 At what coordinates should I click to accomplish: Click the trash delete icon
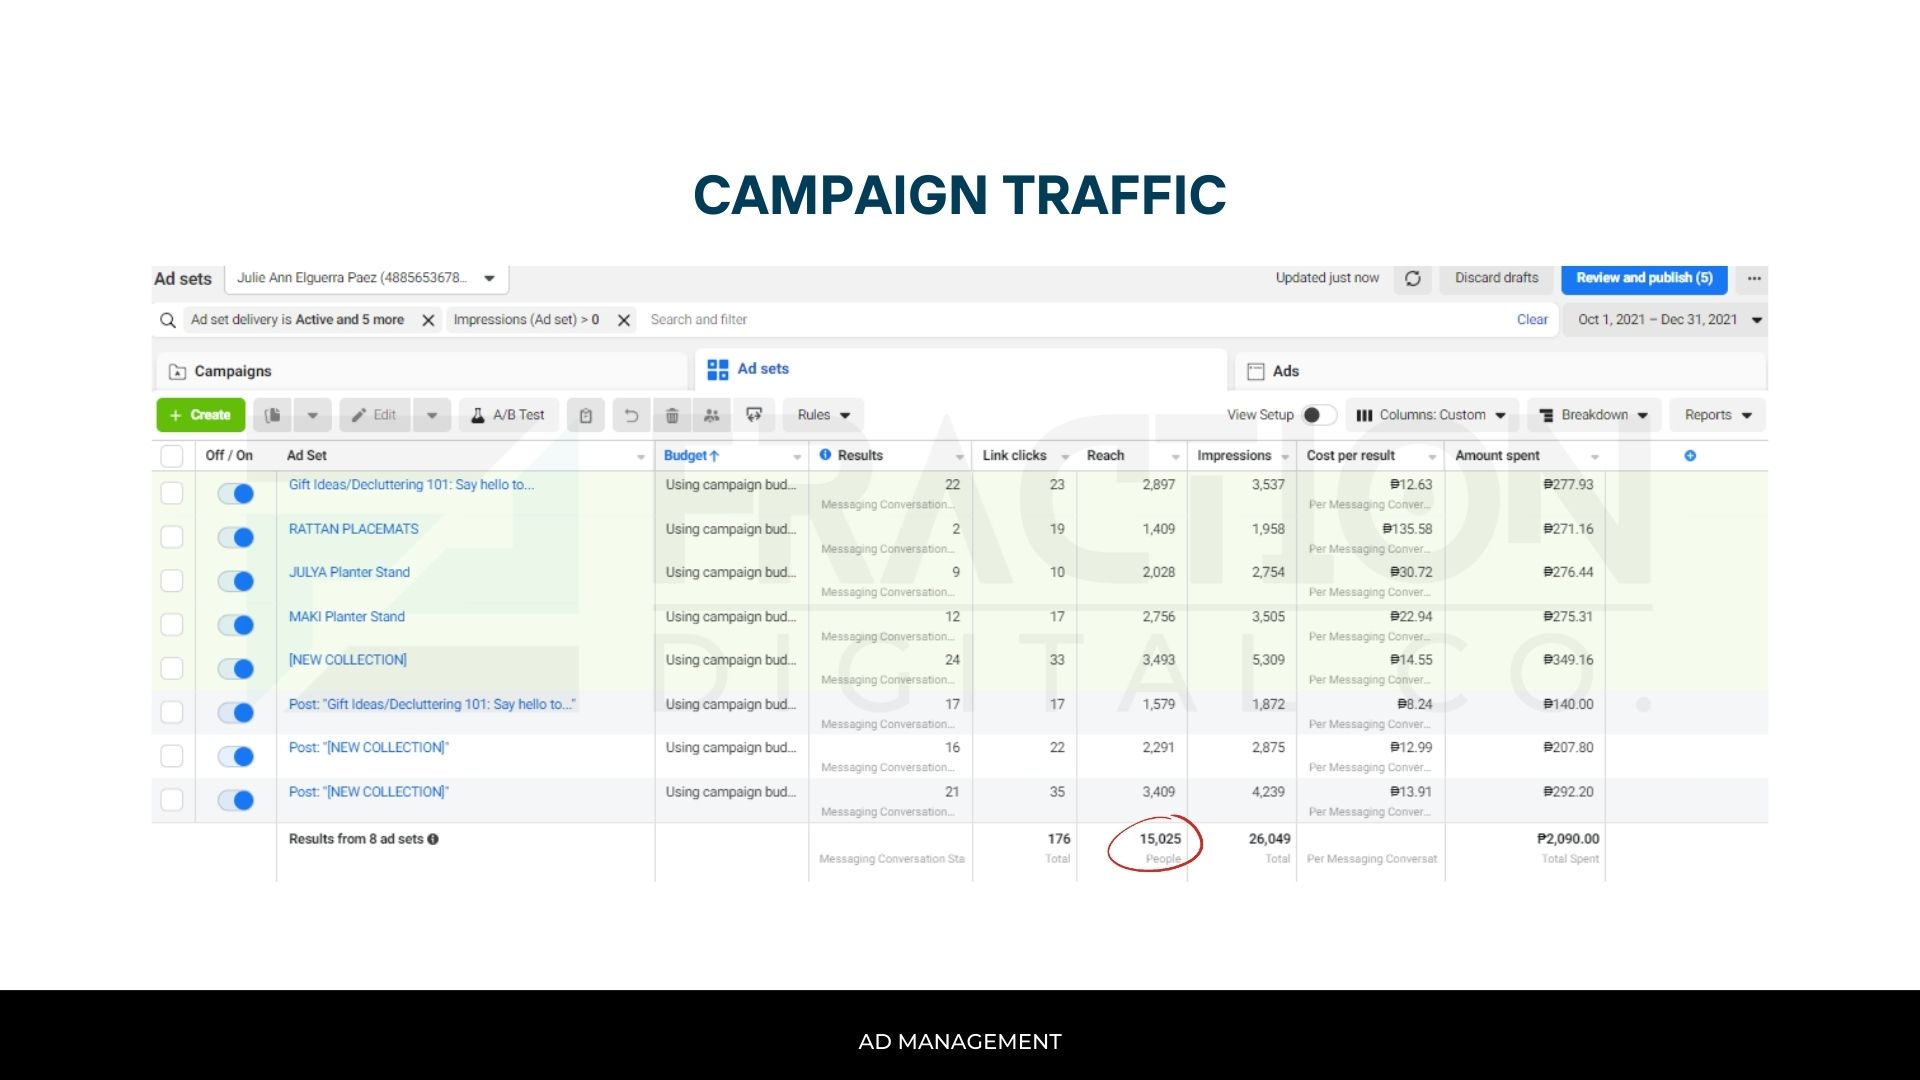(672, 415)
